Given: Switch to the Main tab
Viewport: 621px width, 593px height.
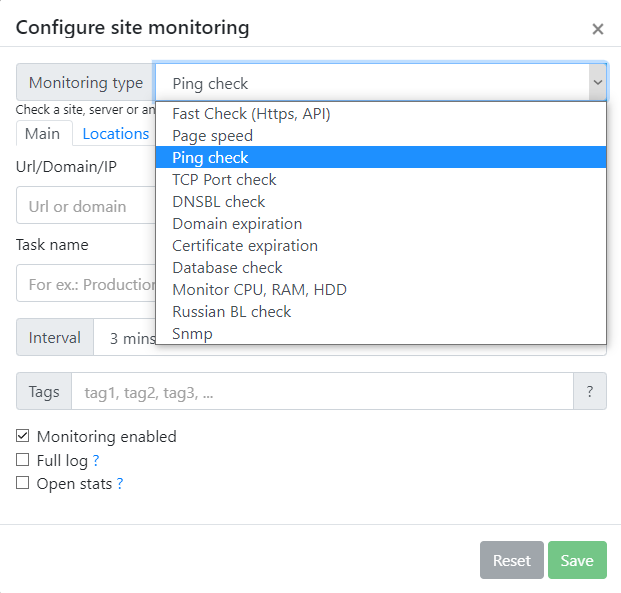Looking at the screenshot, I should coord(42,134).
